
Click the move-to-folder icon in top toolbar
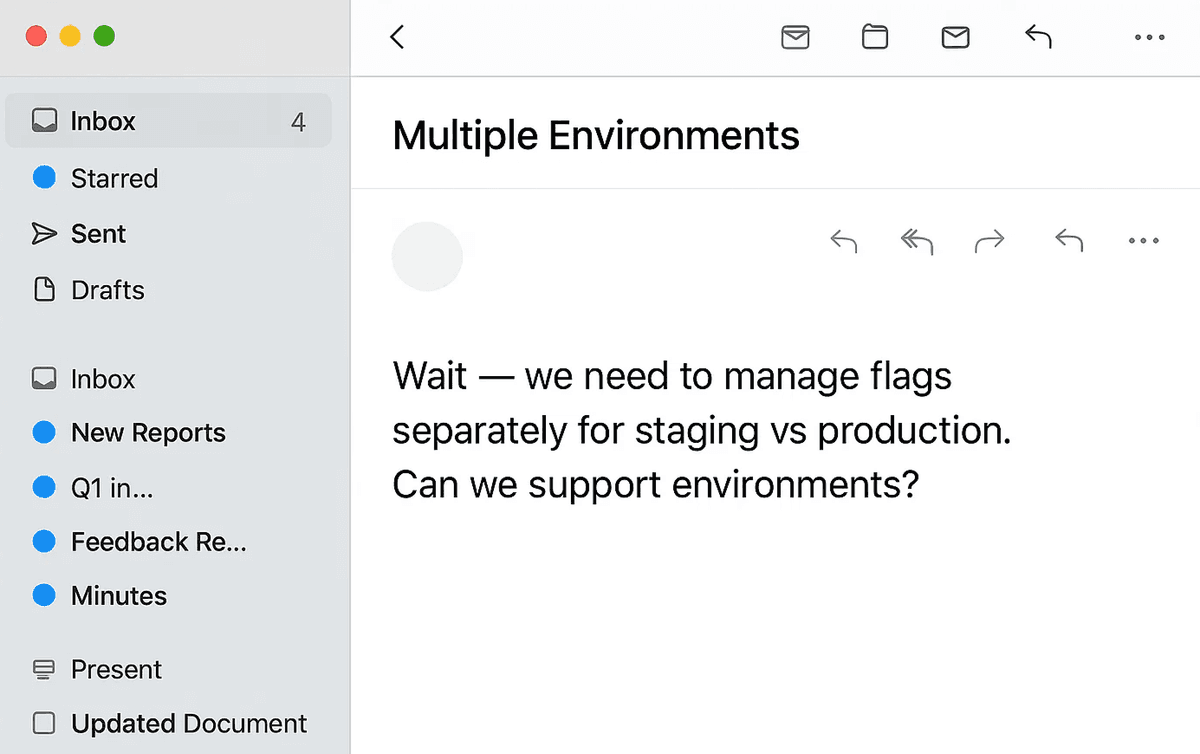click(875, 37)
